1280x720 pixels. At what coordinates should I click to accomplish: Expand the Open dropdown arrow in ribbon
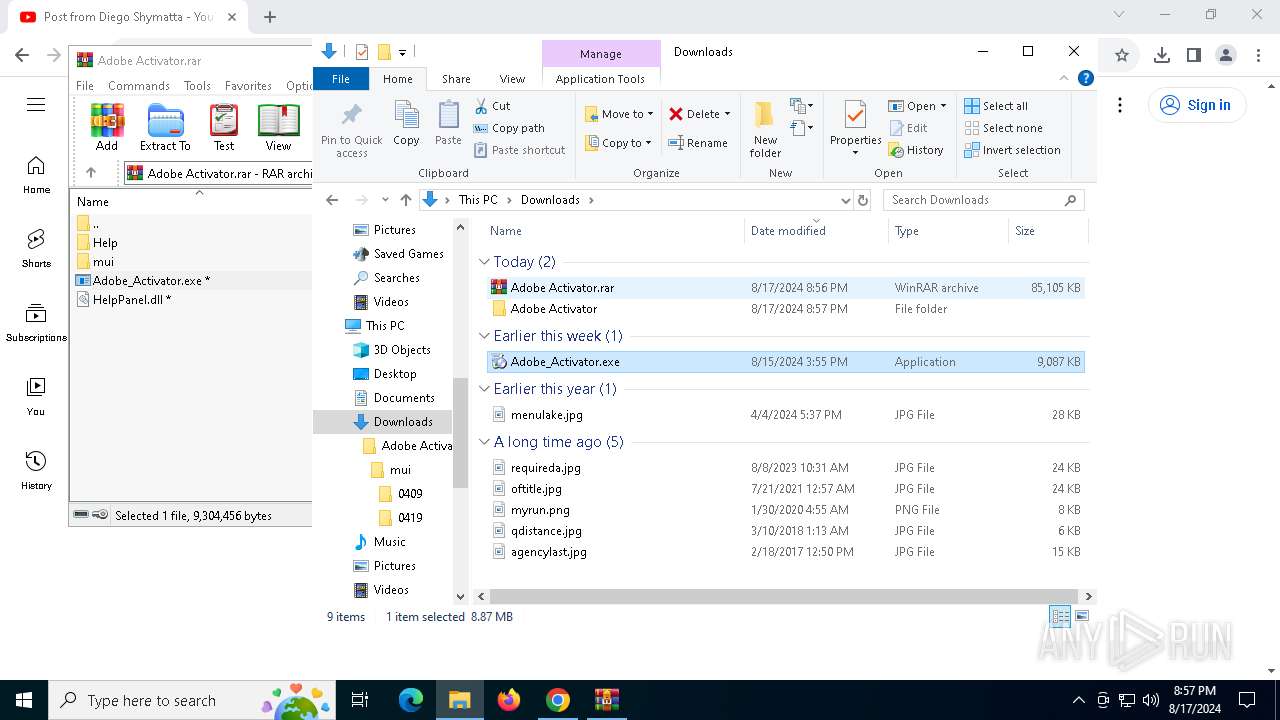(x=942, y=106)
